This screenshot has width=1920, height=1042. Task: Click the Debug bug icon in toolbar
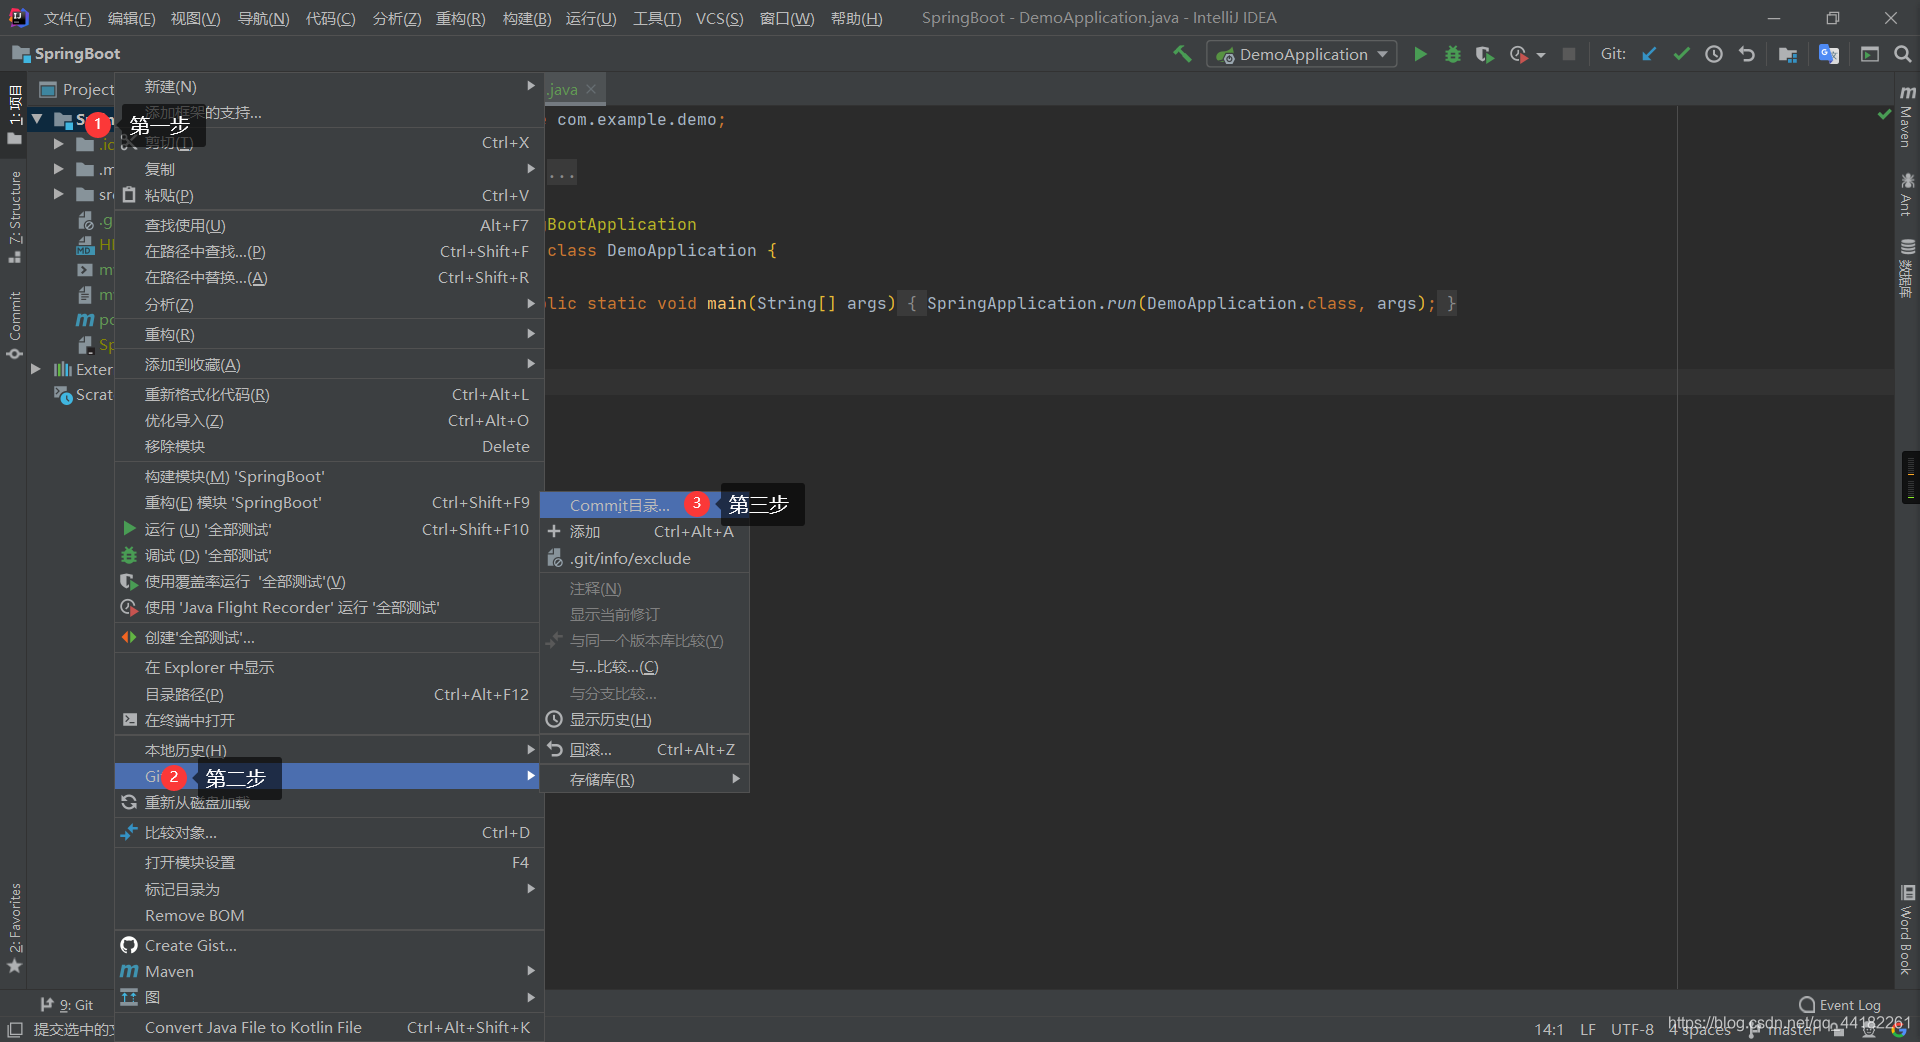pos(1453,54)
